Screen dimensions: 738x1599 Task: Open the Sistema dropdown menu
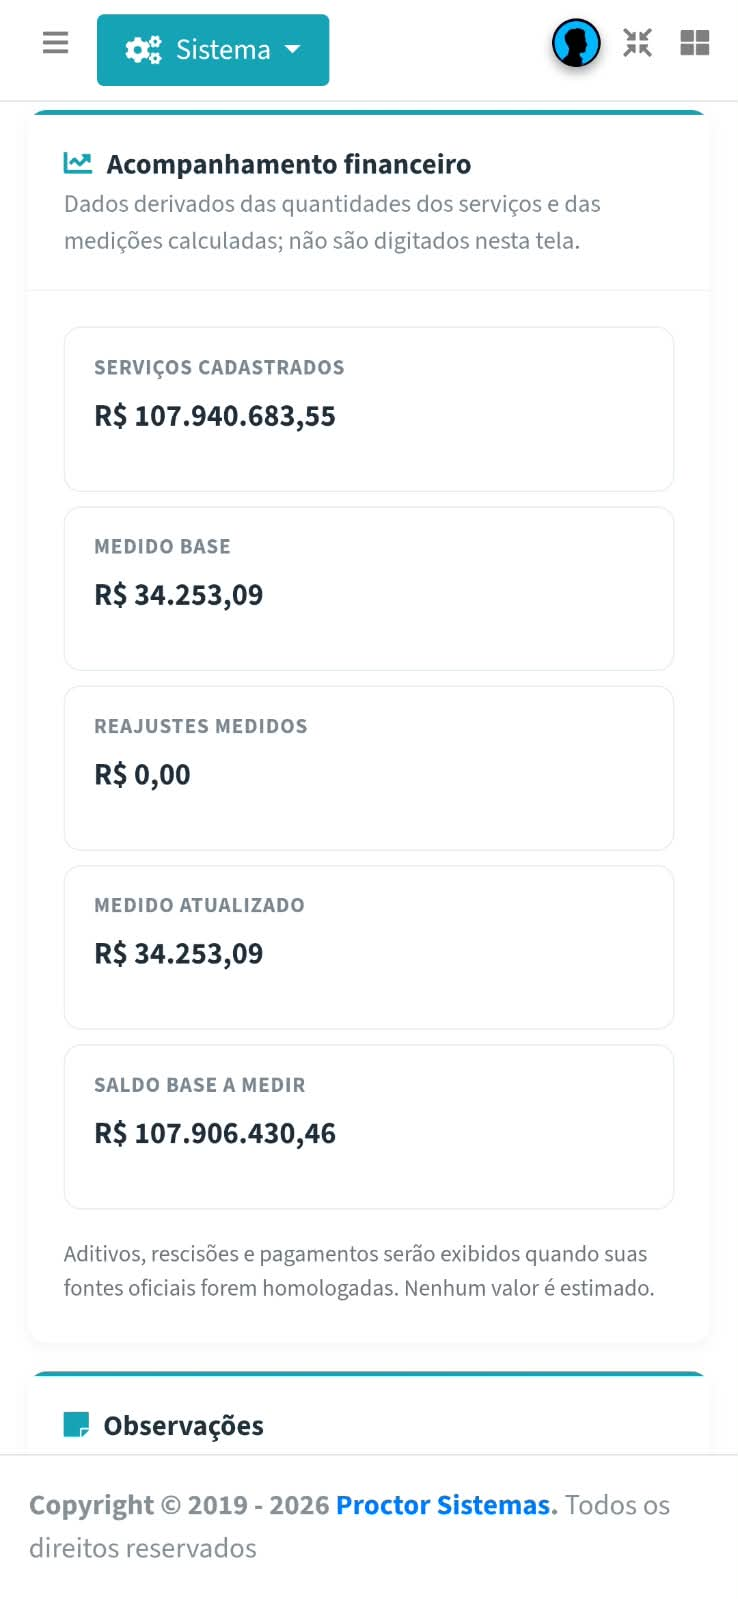pyautogui.click(x=213, y=50)
